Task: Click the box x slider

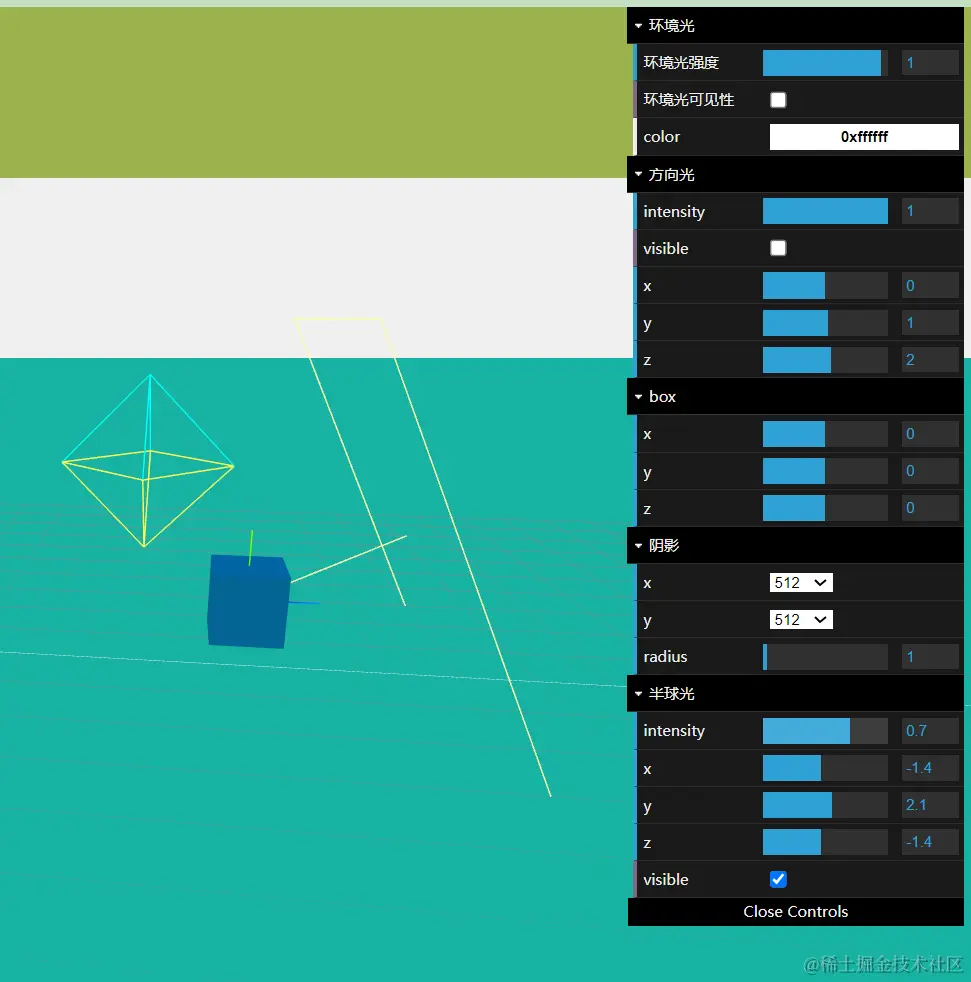Action: 825,433
